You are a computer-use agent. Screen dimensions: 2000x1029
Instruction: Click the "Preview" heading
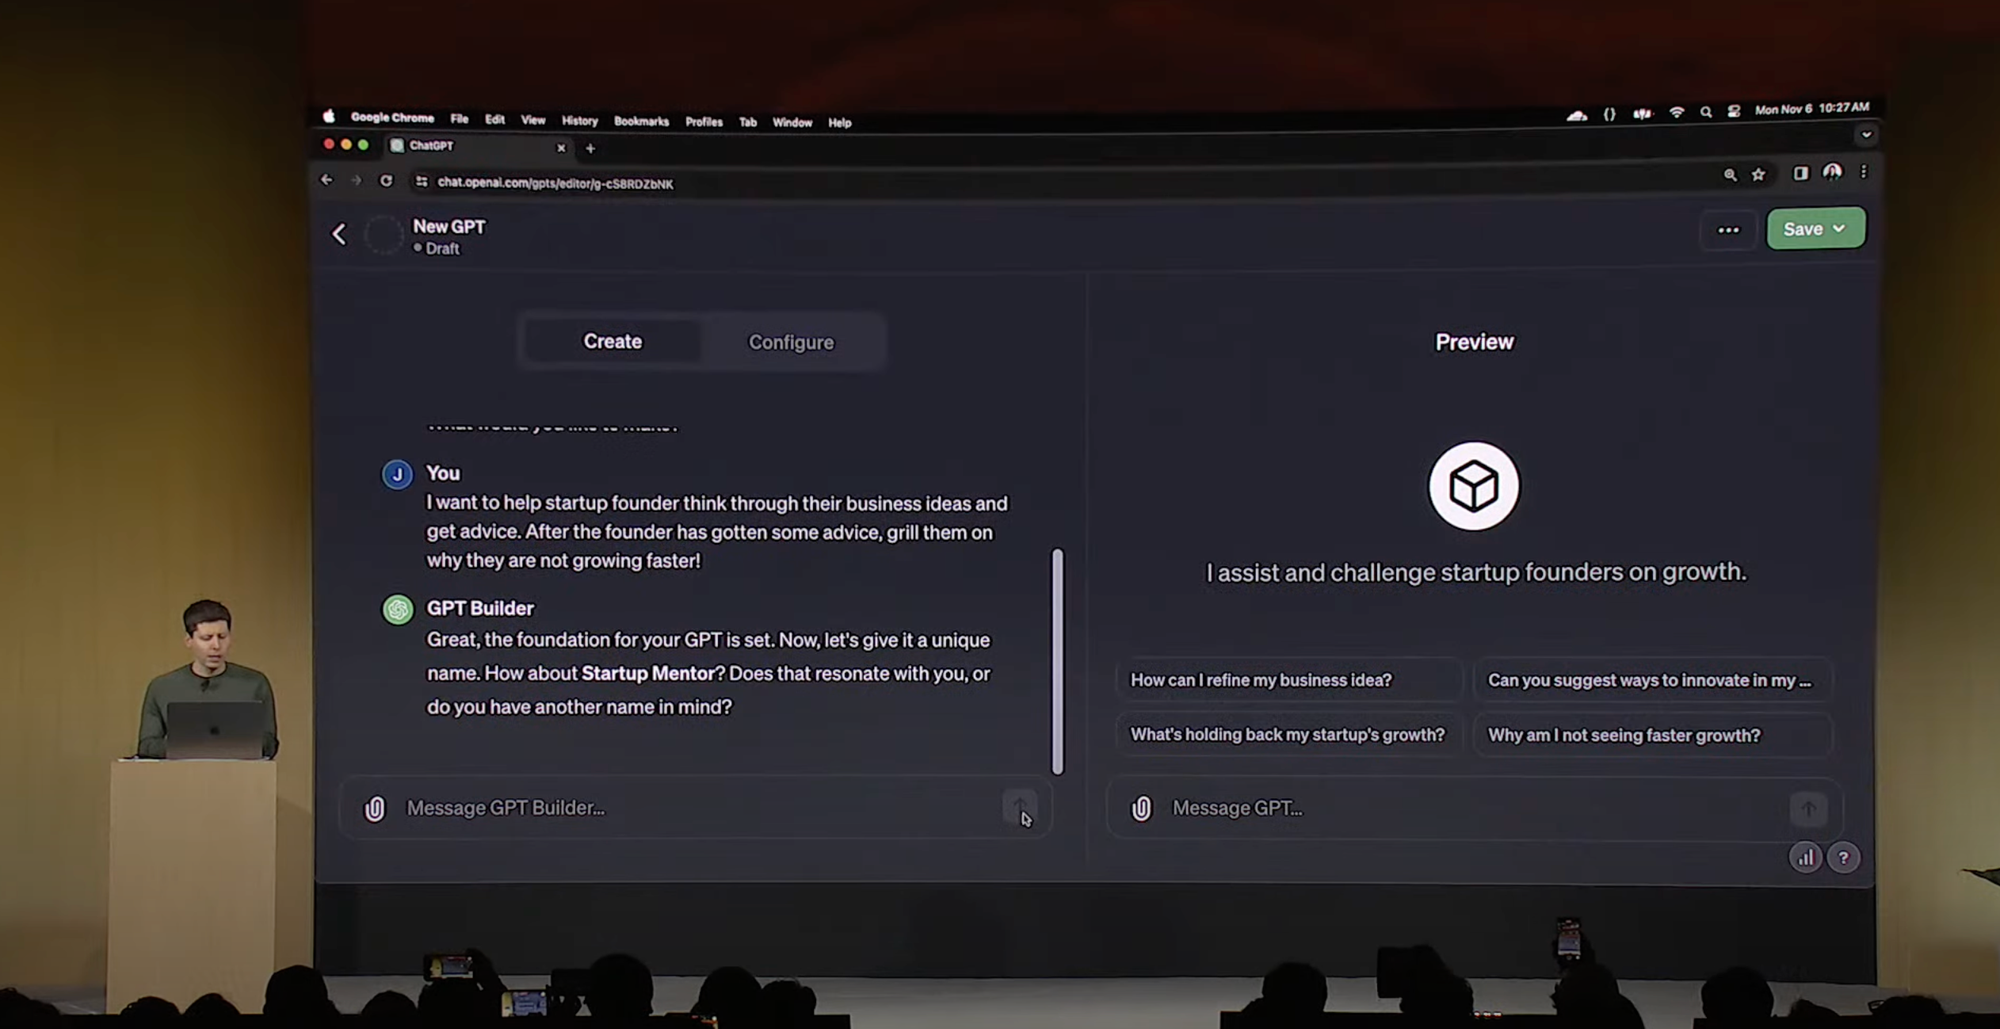point(1475,342)
